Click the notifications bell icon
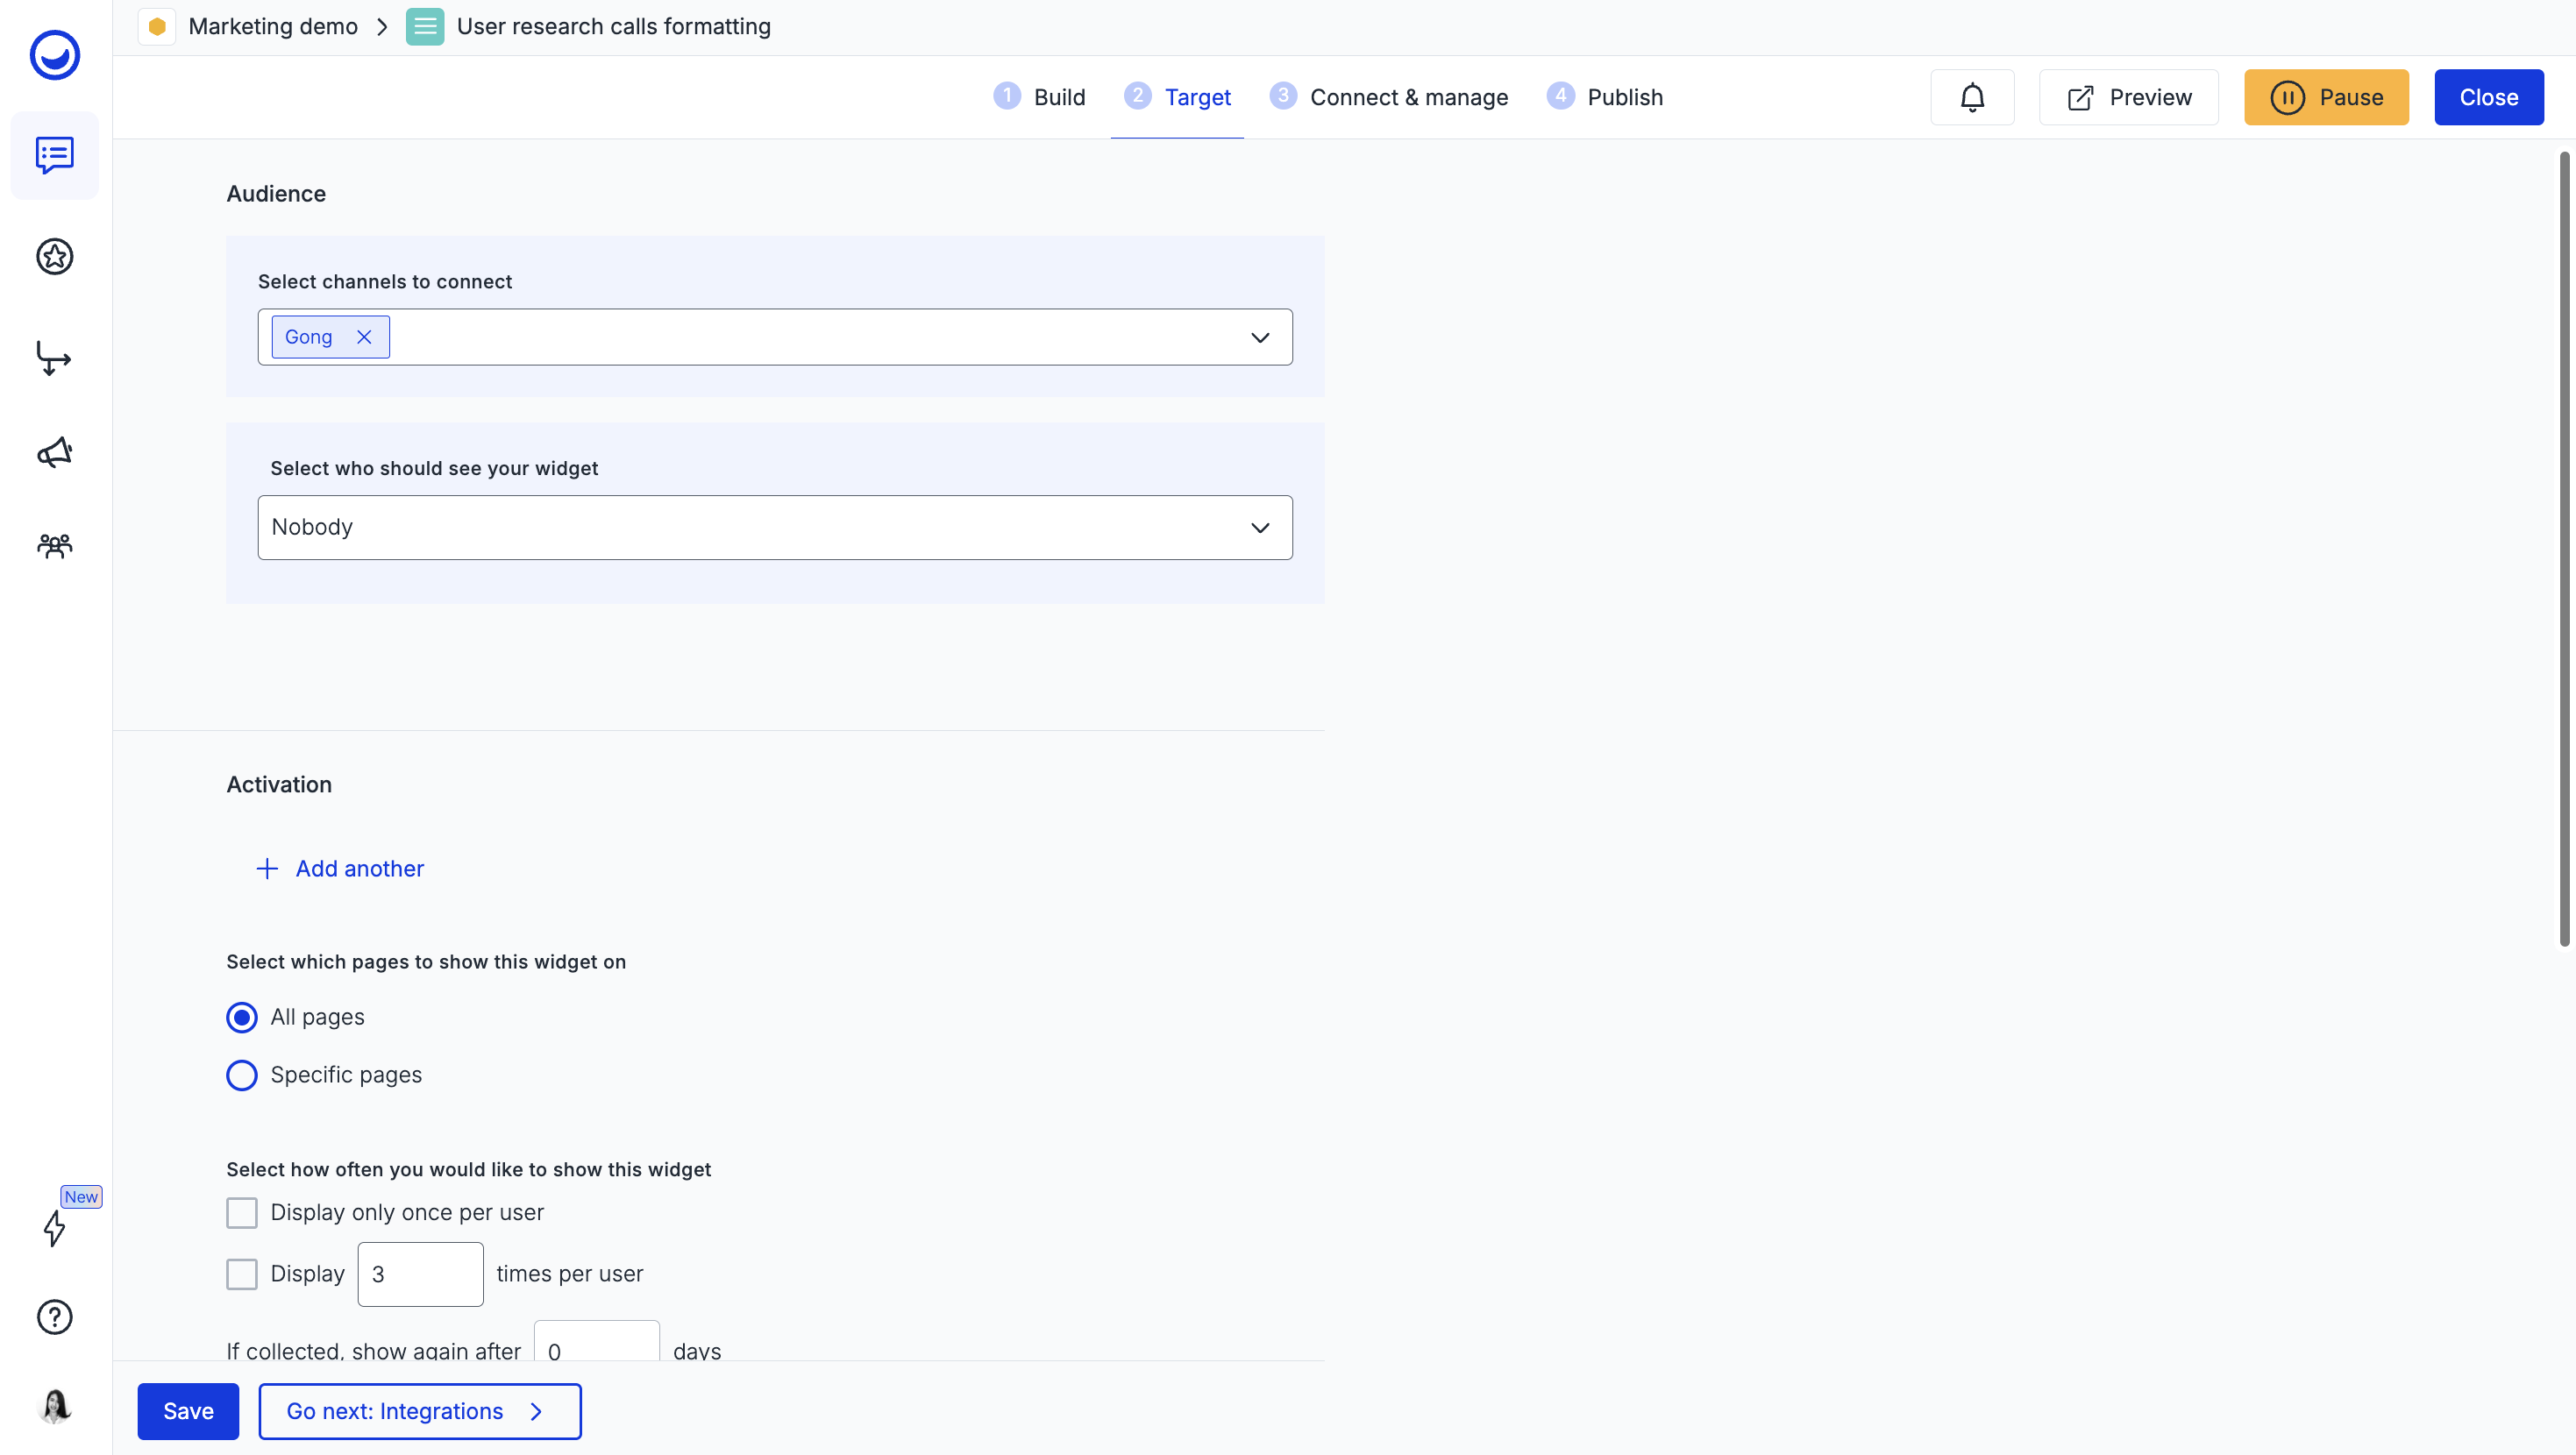The width and height of the screenshot is (2576, 1455). [1971, 97]
